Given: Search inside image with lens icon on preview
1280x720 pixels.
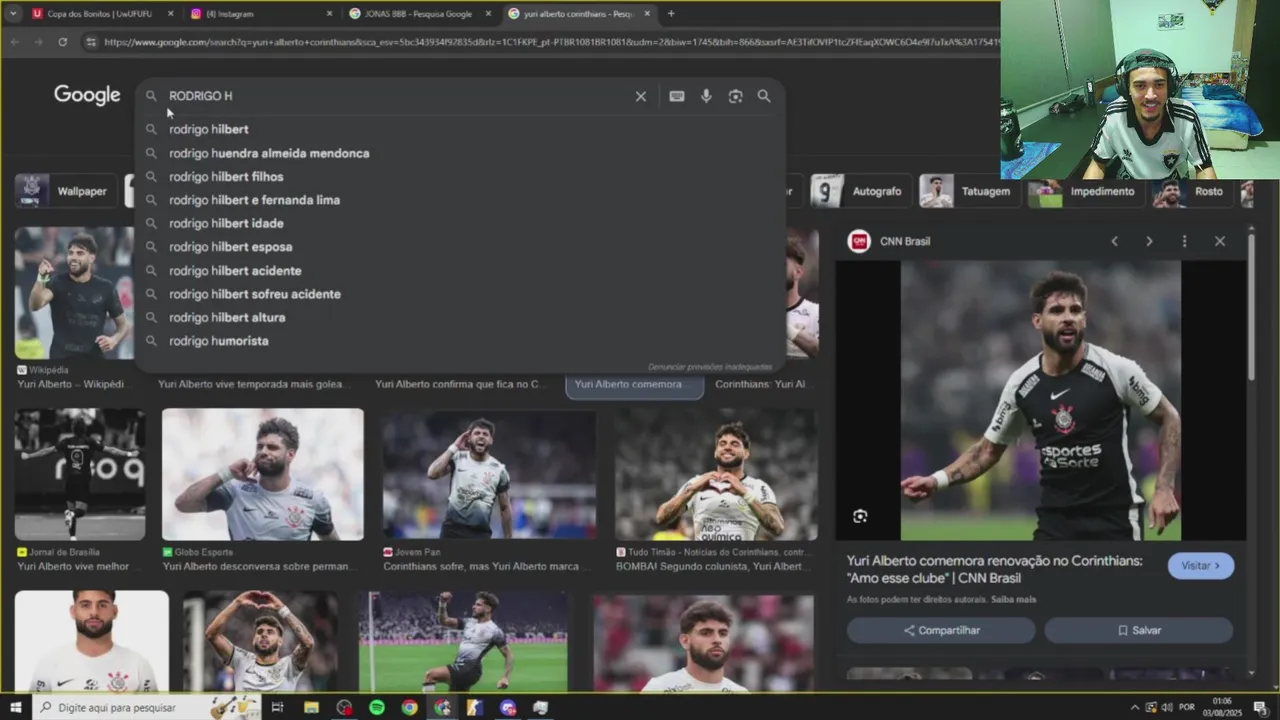Looking at the screenshot, I should (x=860, y=516).
